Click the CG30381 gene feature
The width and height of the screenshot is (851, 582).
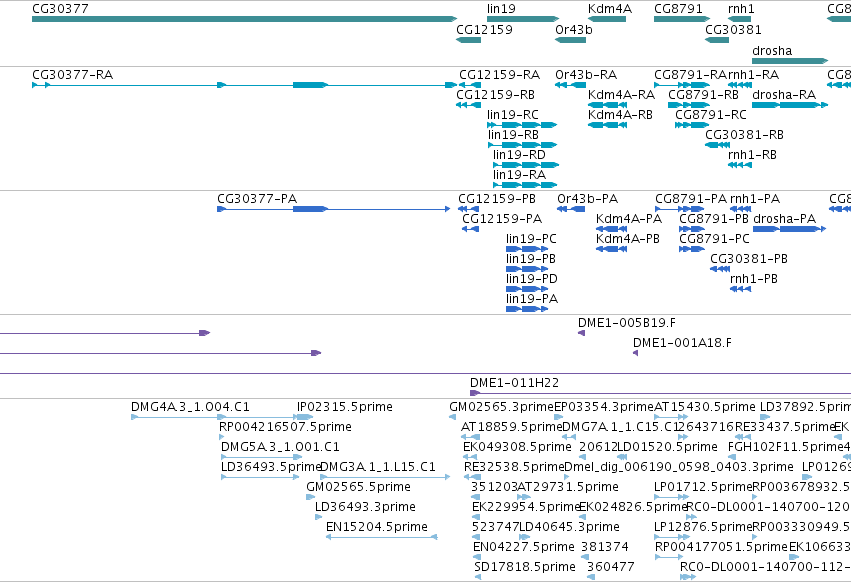[717, 40]
